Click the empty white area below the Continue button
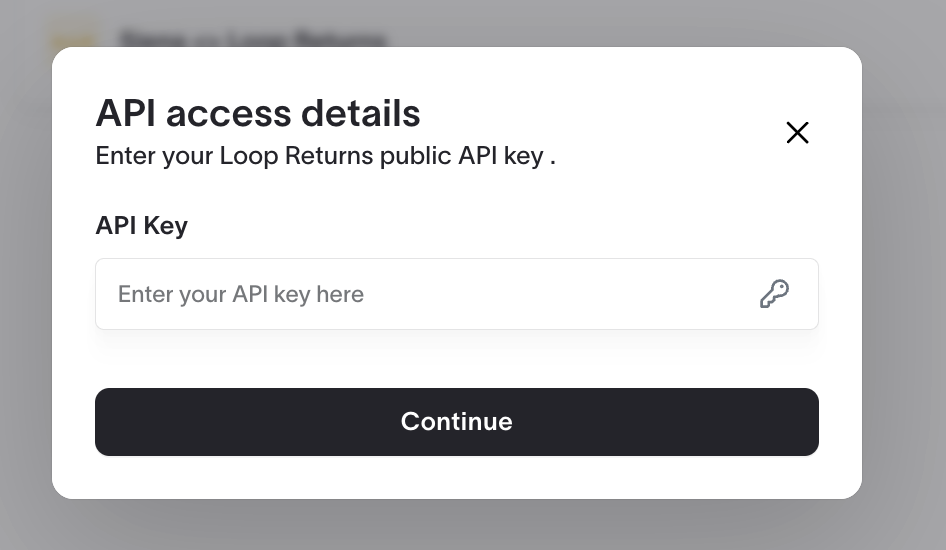The width and height of the screenshot is (946, 550). click(x=457, y=477)
